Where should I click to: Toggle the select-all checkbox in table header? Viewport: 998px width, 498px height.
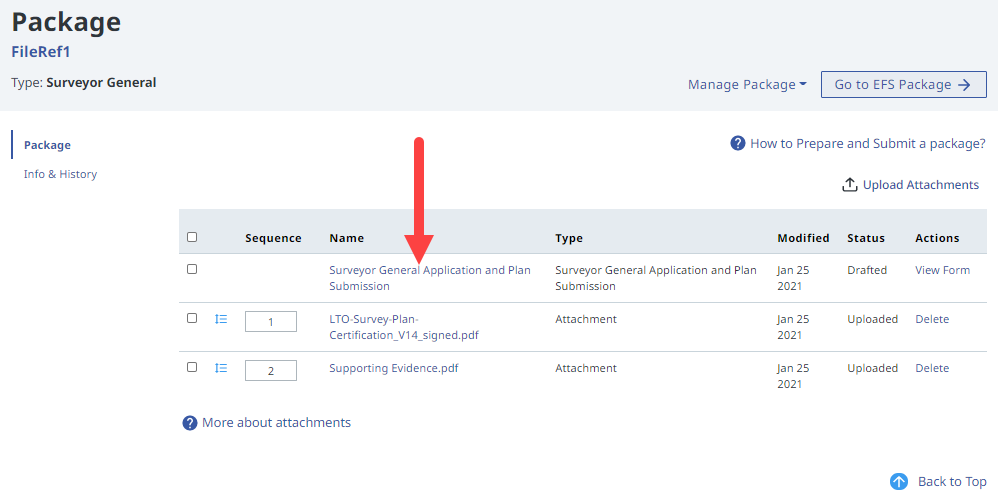click(192, 237)
